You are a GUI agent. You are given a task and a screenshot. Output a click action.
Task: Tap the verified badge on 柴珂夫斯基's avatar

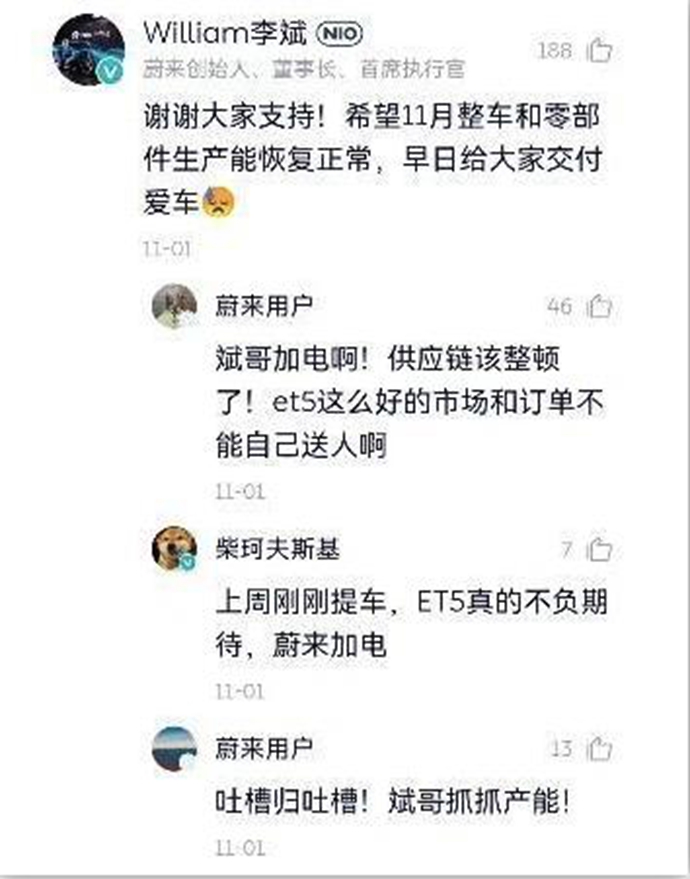point(188,562)
